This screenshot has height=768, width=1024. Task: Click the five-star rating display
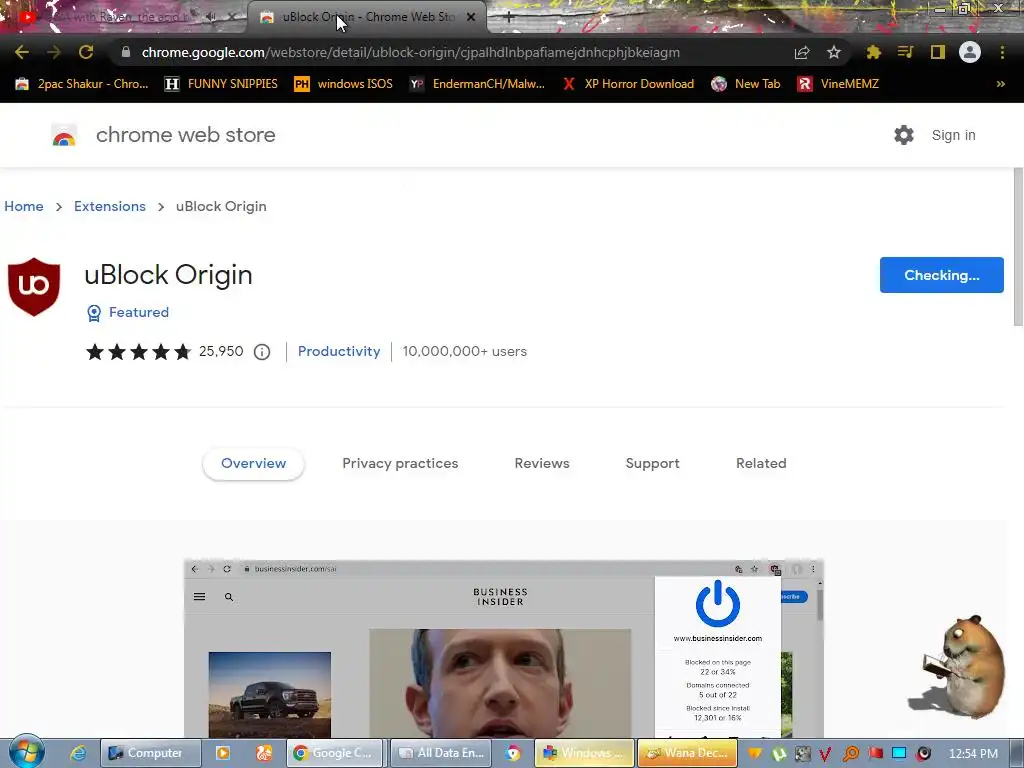pyautogui.click(x=138, y=352)
